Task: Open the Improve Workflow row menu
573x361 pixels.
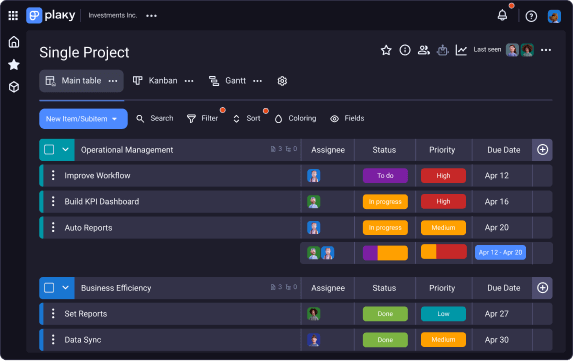Action: click(53, 175)
